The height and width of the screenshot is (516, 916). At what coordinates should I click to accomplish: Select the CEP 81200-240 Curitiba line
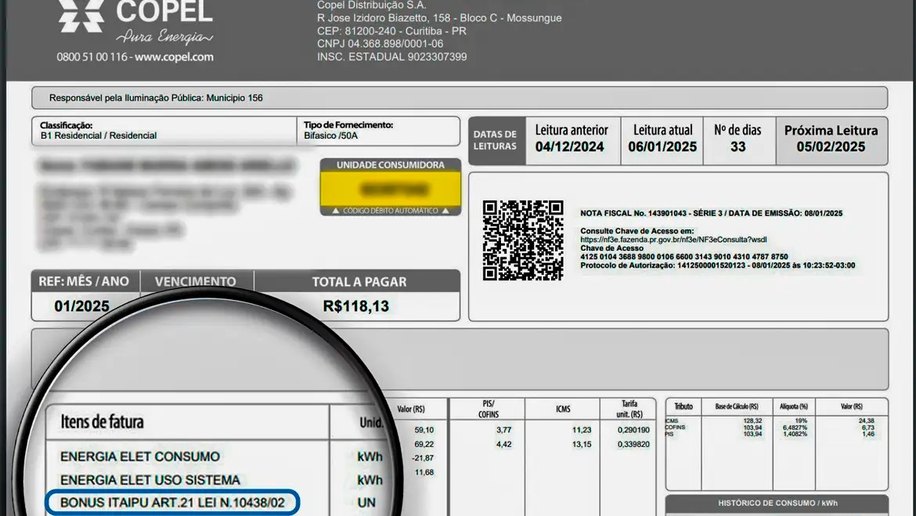391,31
